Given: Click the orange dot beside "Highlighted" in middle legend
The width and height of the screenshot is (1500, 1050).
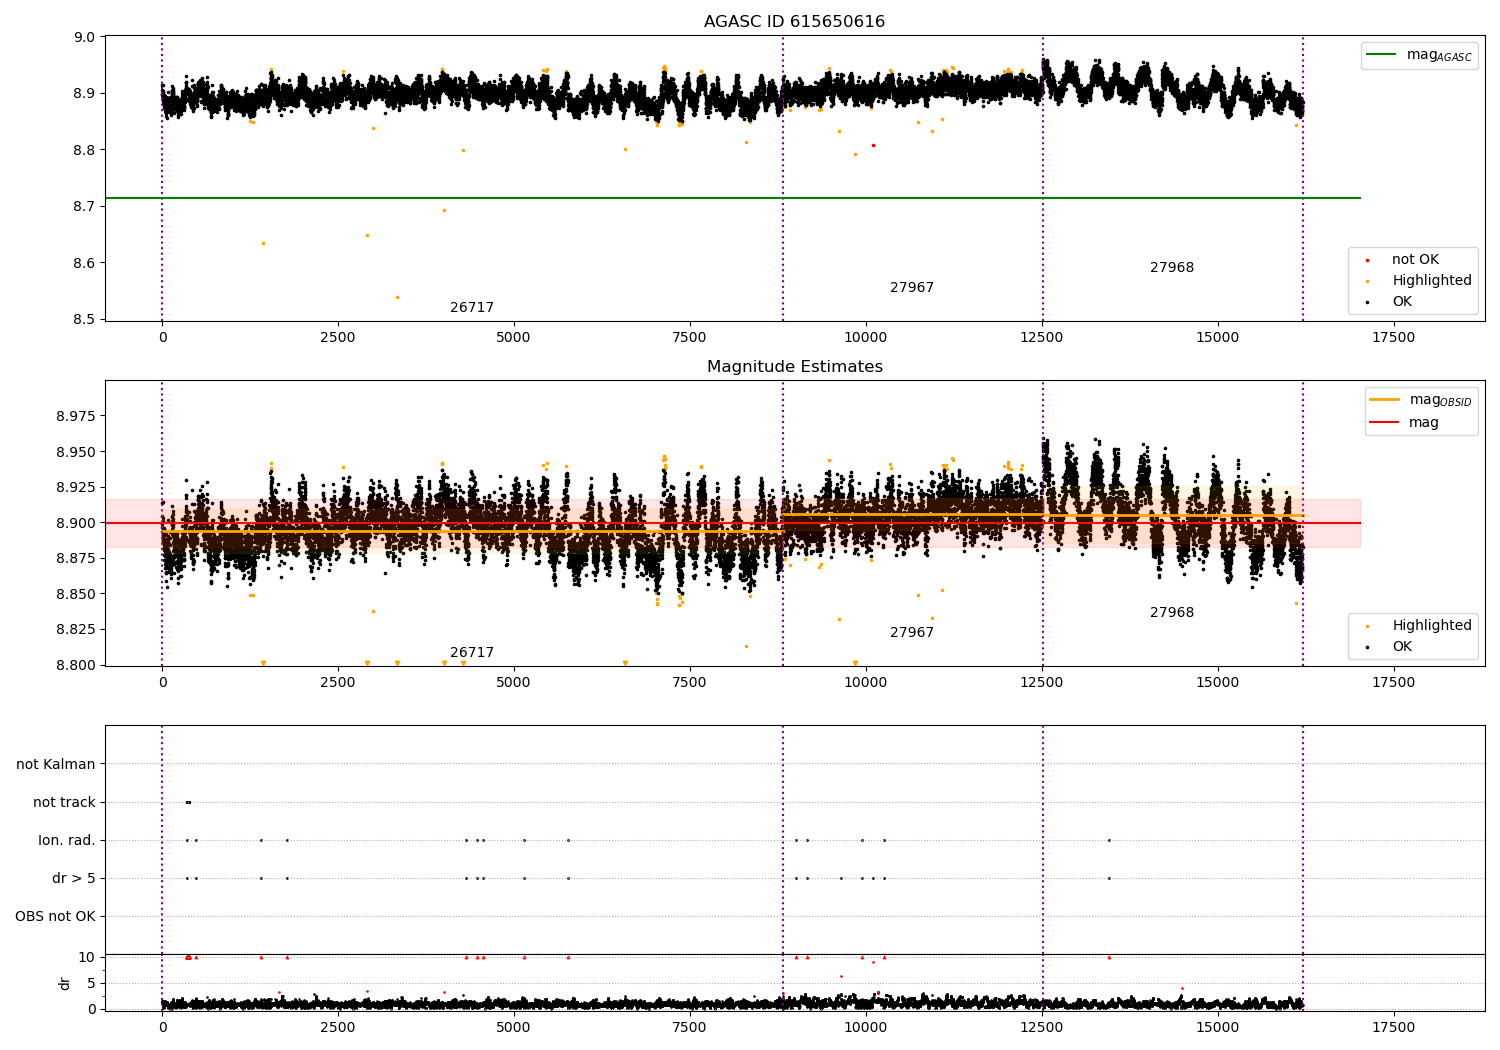Looking at the screenshot, I should (x=1367, y=626).
